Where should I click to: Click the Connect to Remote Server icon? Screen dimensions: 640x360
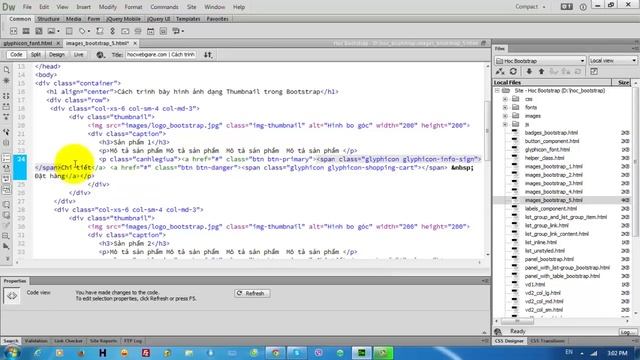pyautogui.click(x=500, y=71)
